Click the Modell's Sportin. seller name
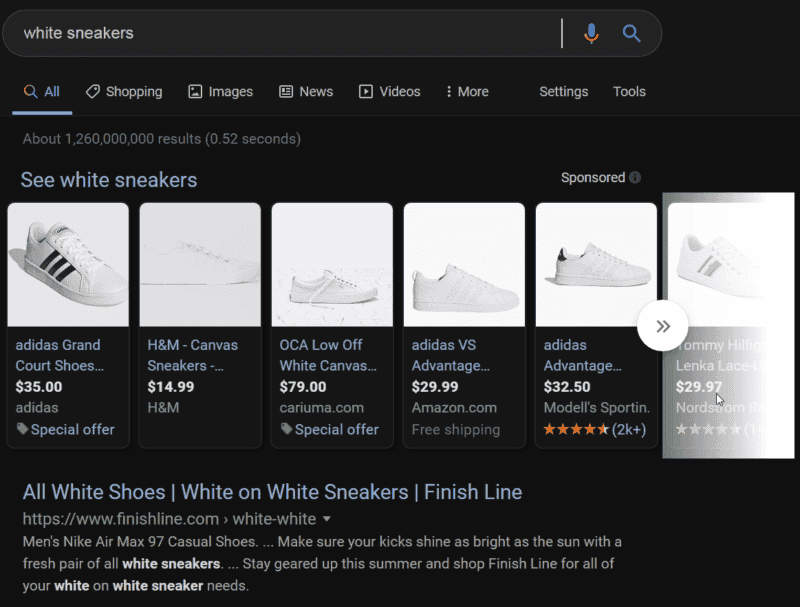This screenshot has width=800, height=607. coord(597,408)
